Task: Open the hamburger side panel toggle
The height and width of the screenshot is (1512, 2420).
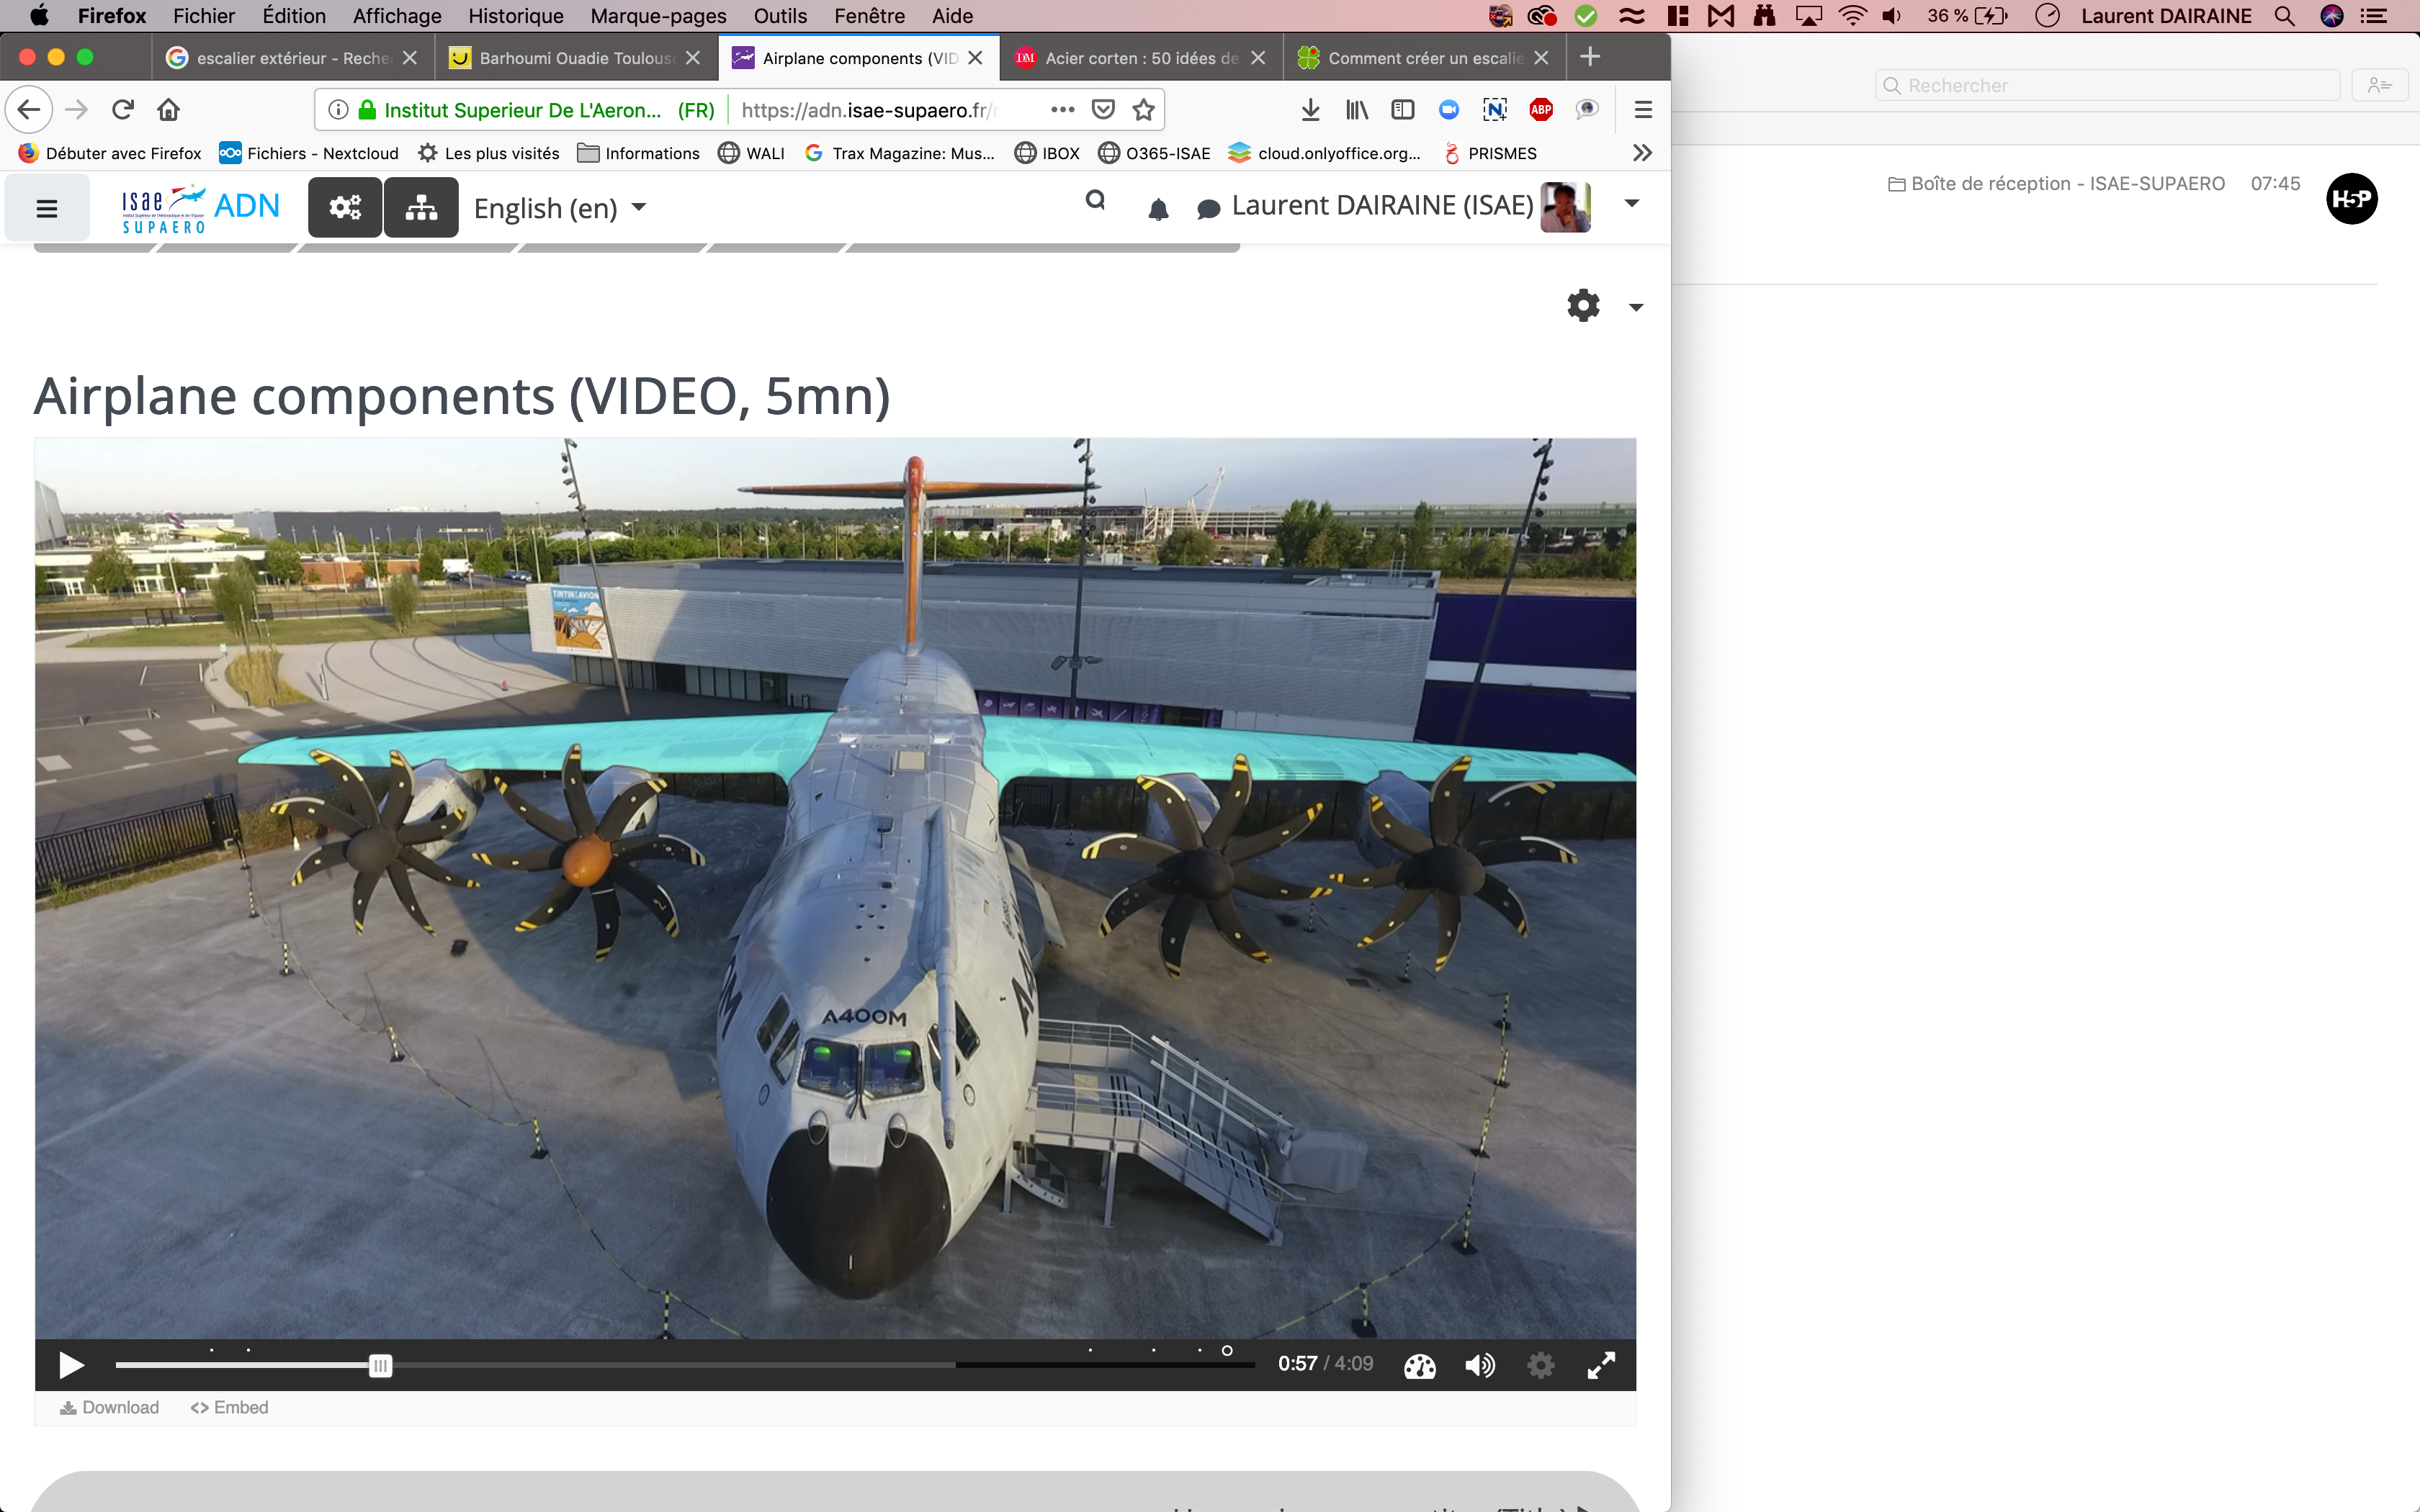Action: pyautogui.click(x=47, y=208)
